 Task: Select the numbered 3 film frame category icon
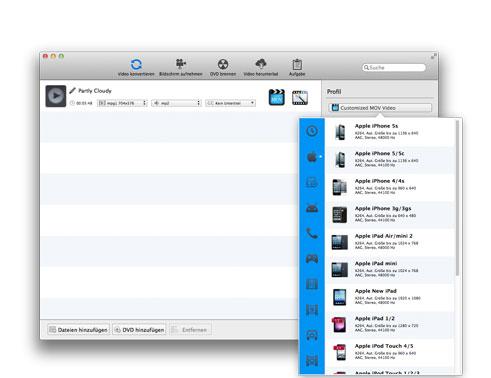[312, 310]
